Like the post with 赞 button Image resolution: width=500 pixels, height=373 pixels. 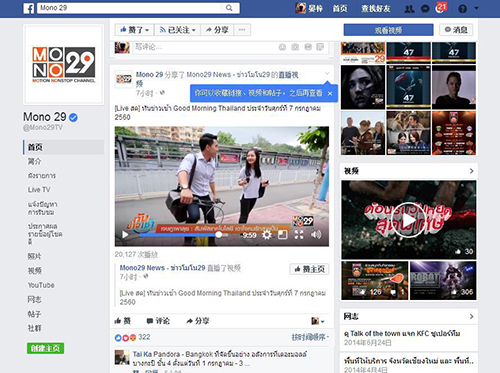[123, 321]
